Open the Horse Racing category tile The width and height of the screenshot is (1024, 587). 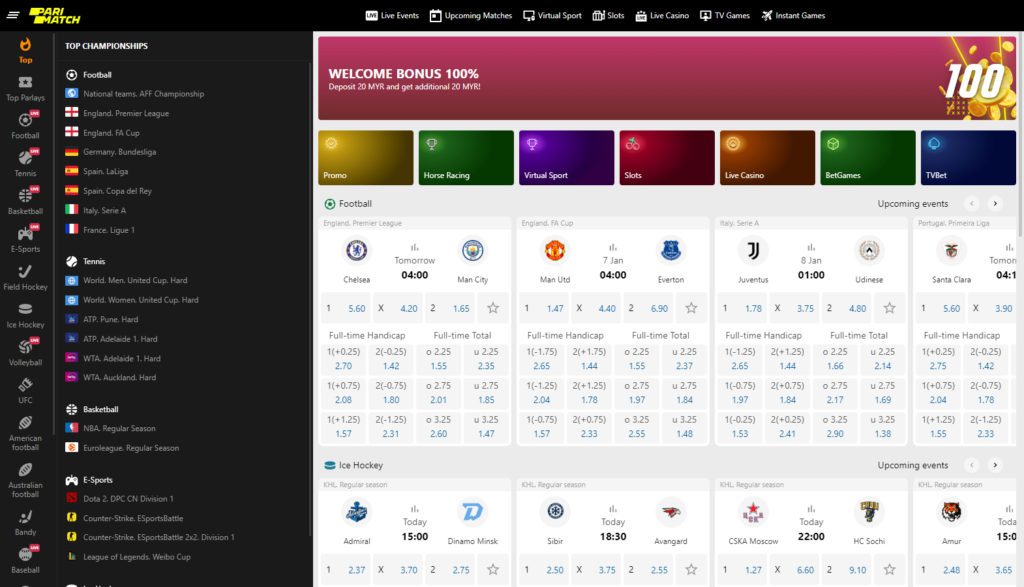466,158
